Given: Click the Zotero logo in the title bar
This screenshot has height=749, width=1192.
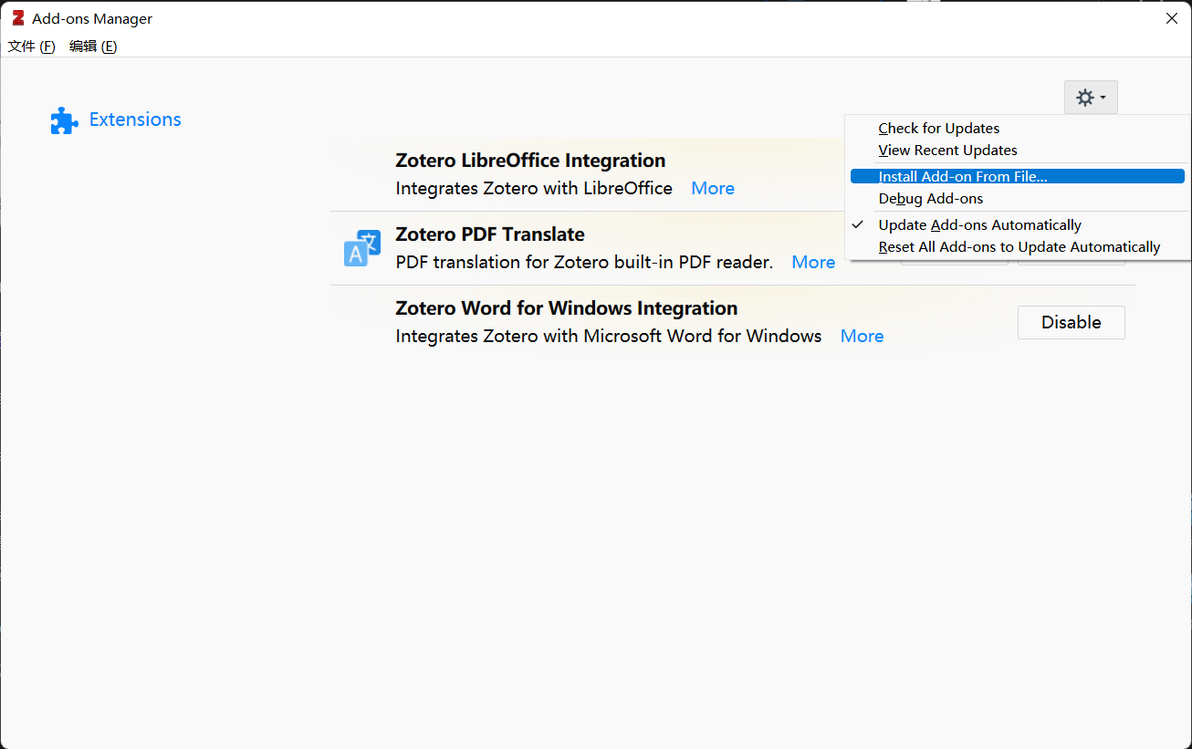Looking at the screenshot, I should point(18,18).
